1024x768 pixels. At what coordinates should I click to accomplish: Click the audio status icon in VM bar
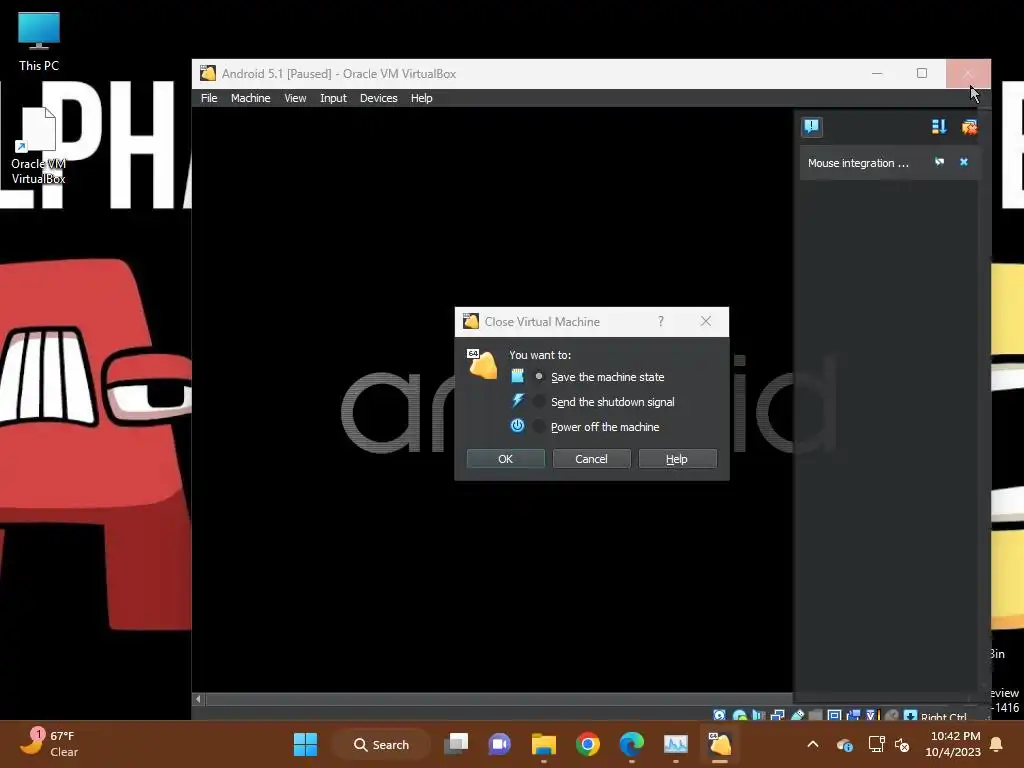(x=759, y=715)
